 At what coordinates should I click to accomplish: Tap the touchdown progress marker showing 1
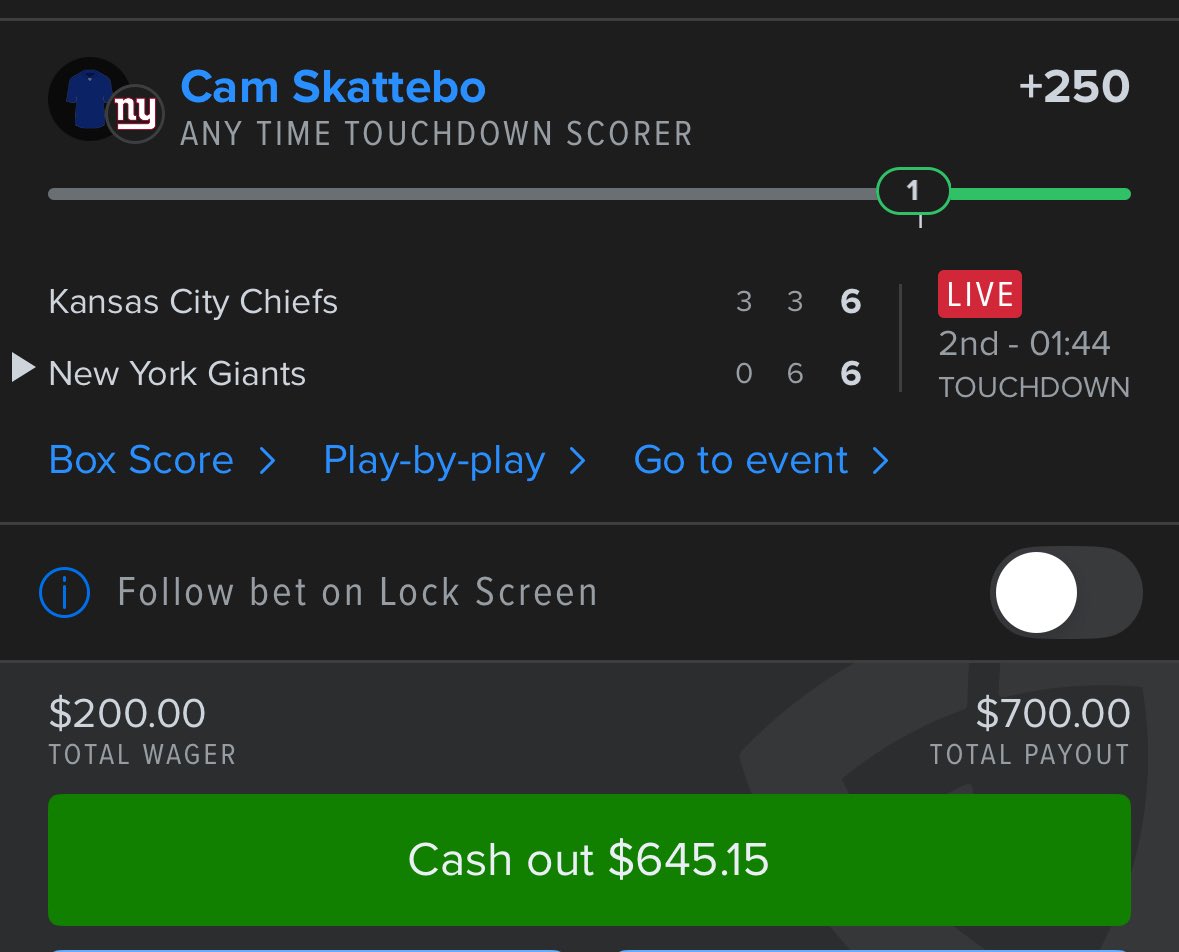tap(912, 191)
